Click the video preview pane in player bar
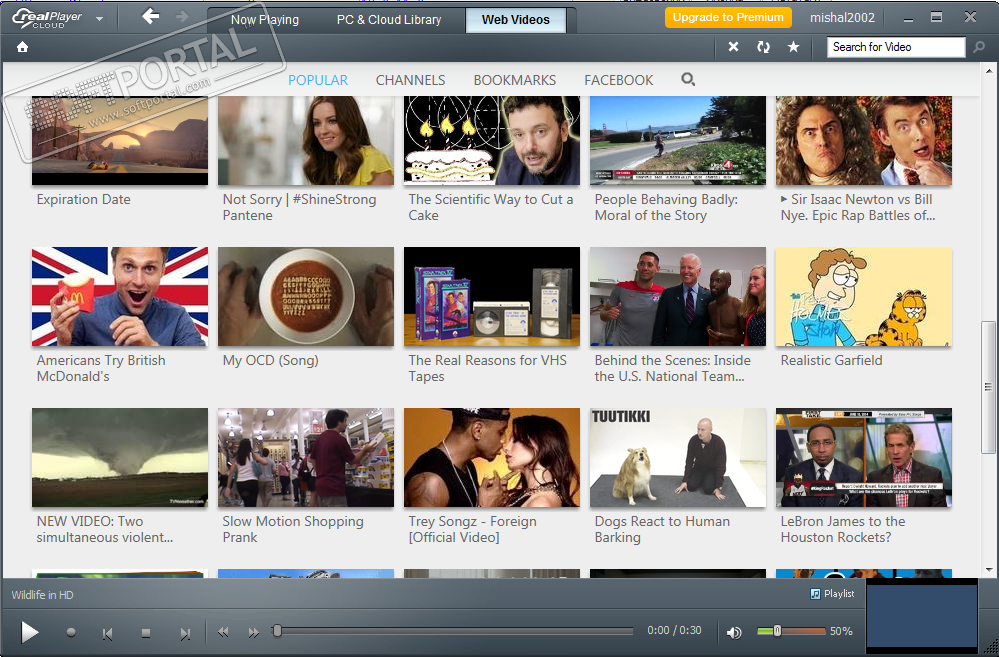This screenshot has width=999, height=657. click(x=922, y=616)
